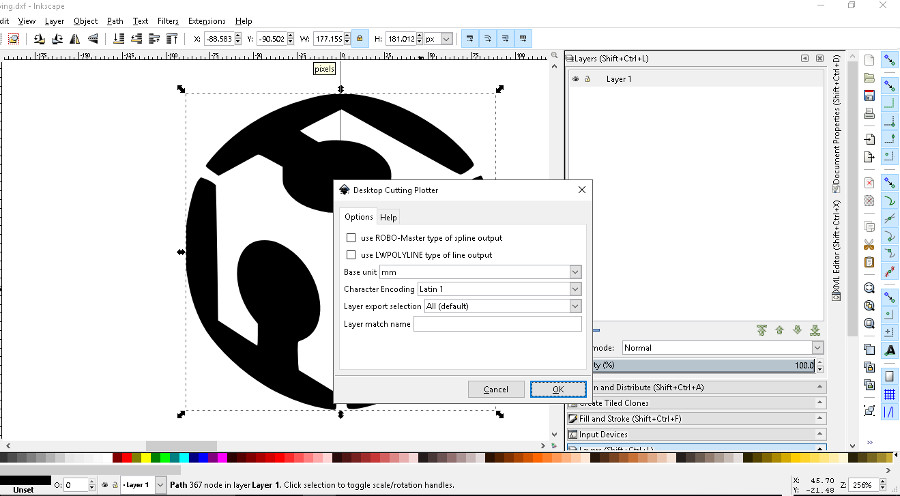The width and height of the screenshot is (900, 496).
Task: Click the Zoom to fit drawing icon
Action: tap(869, 305)
